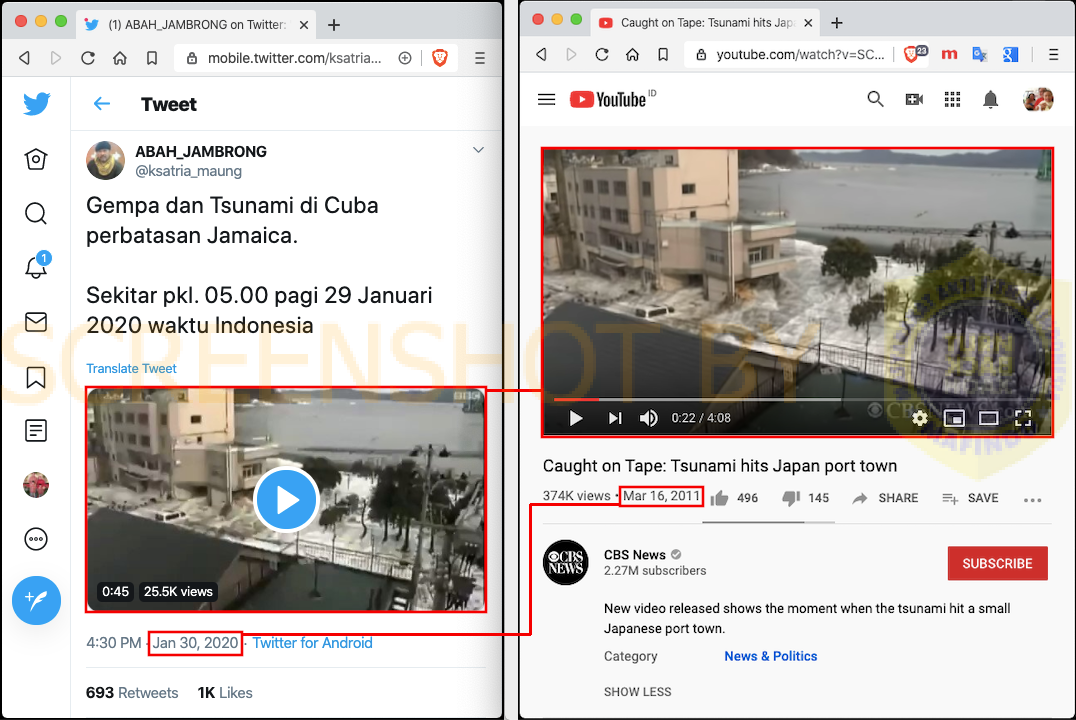Open new tab in YouTube browser window
Image resolution: width=1076 pixels, height=720 pixels.
(x=837, y=23)
